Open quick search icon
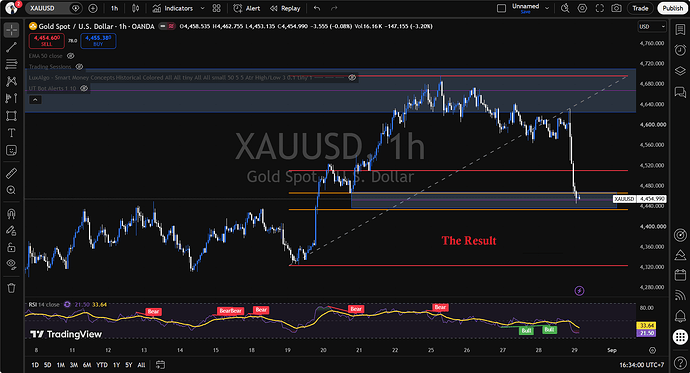Image resolution: width=690 pixels, height=373 pixels. (565, 8)
